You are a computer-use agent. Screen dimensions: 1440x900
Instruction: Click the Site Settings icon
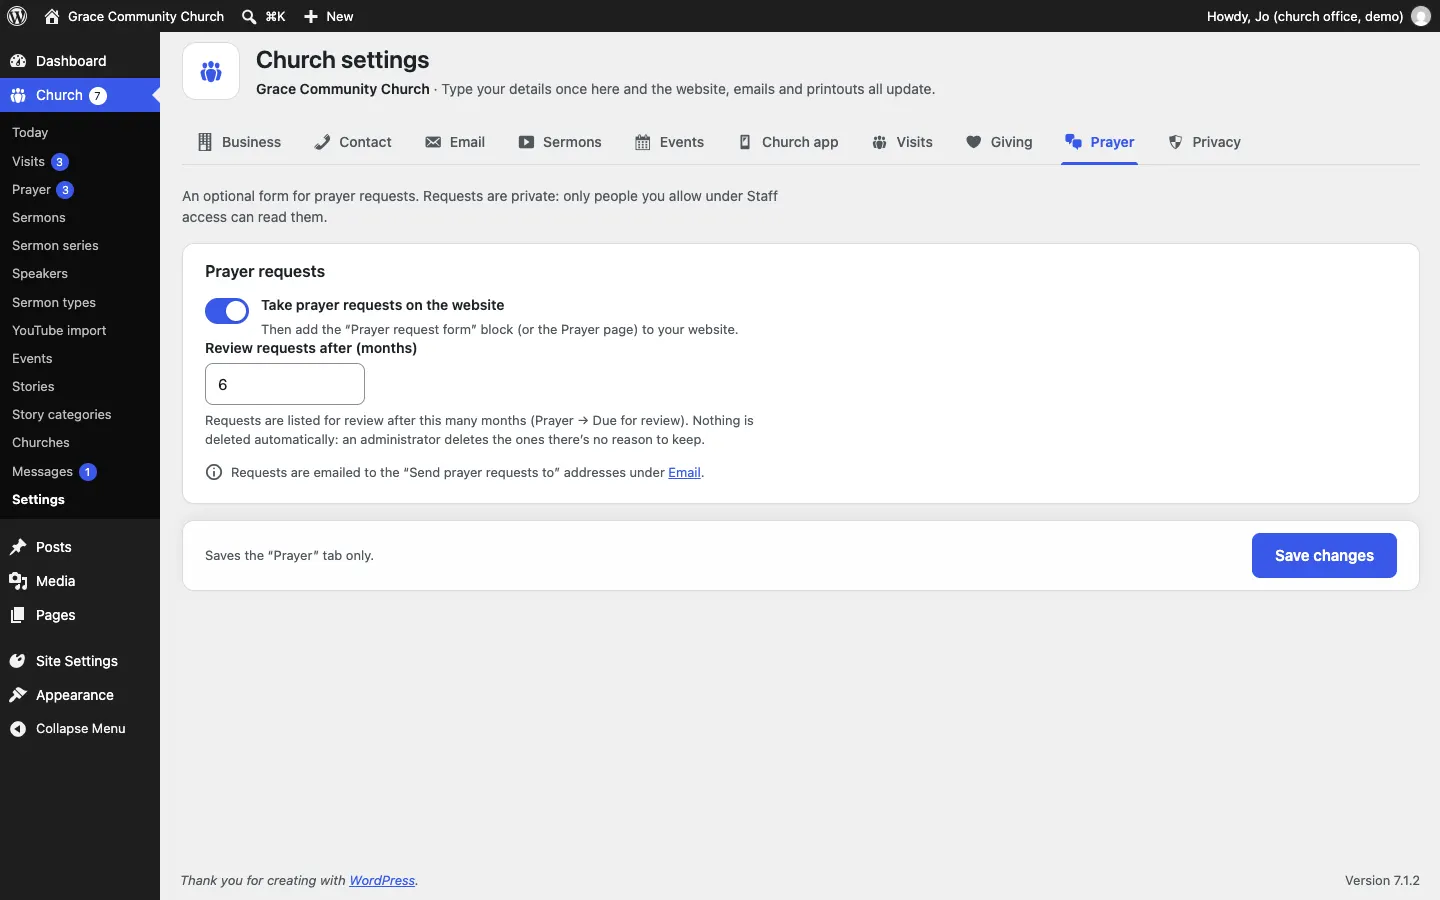[18, 661]
